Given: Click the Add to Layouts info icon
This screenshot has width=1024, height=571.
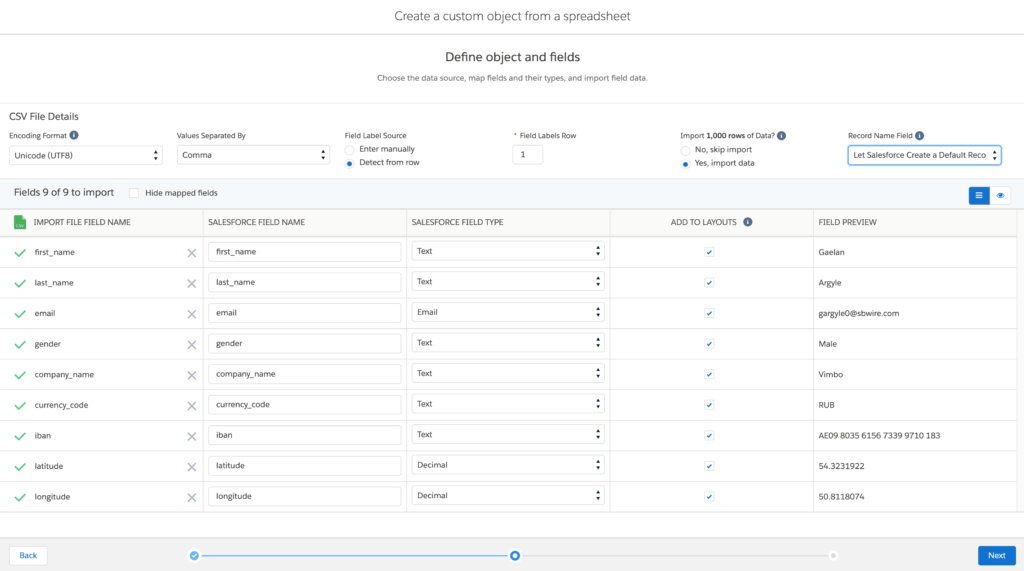Looking at the screenshot, I should point(748,222).
